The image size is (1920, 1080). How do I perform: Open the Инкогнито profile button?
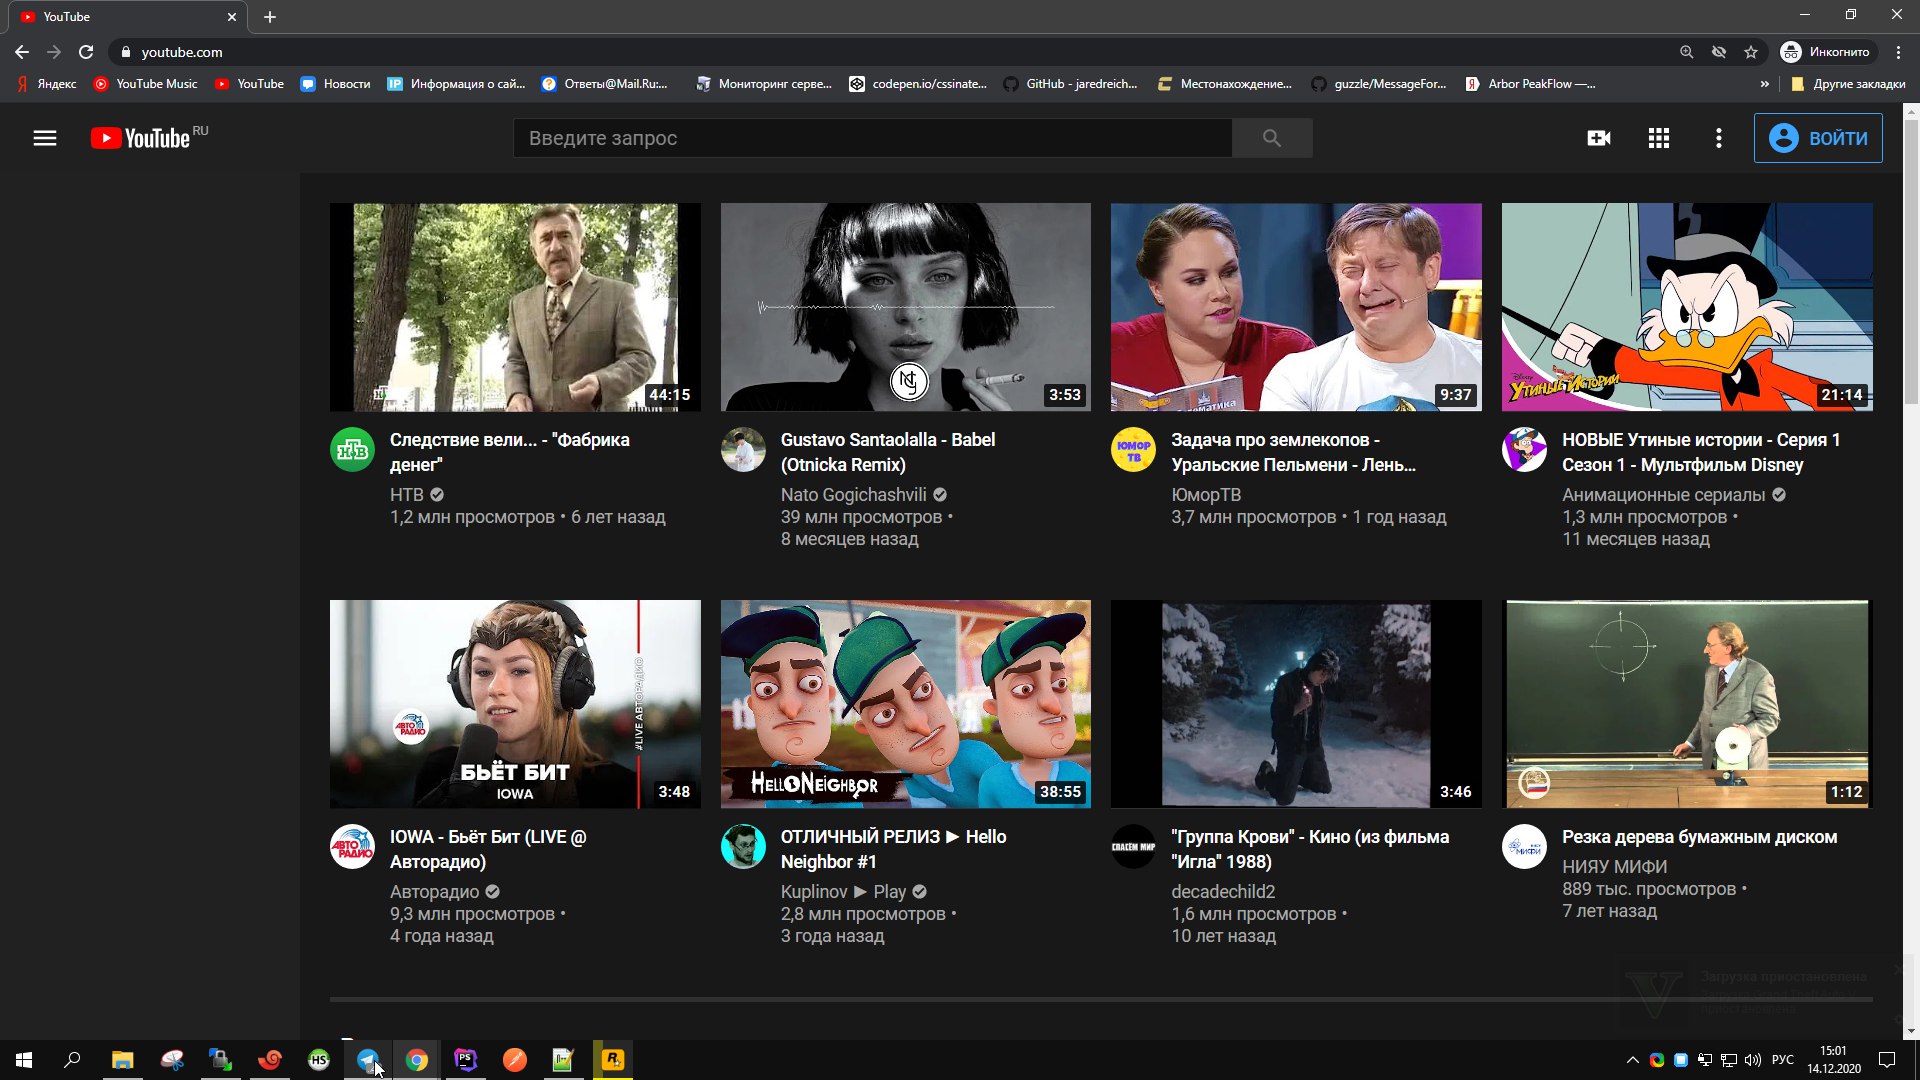click(x=1826, y=52)
